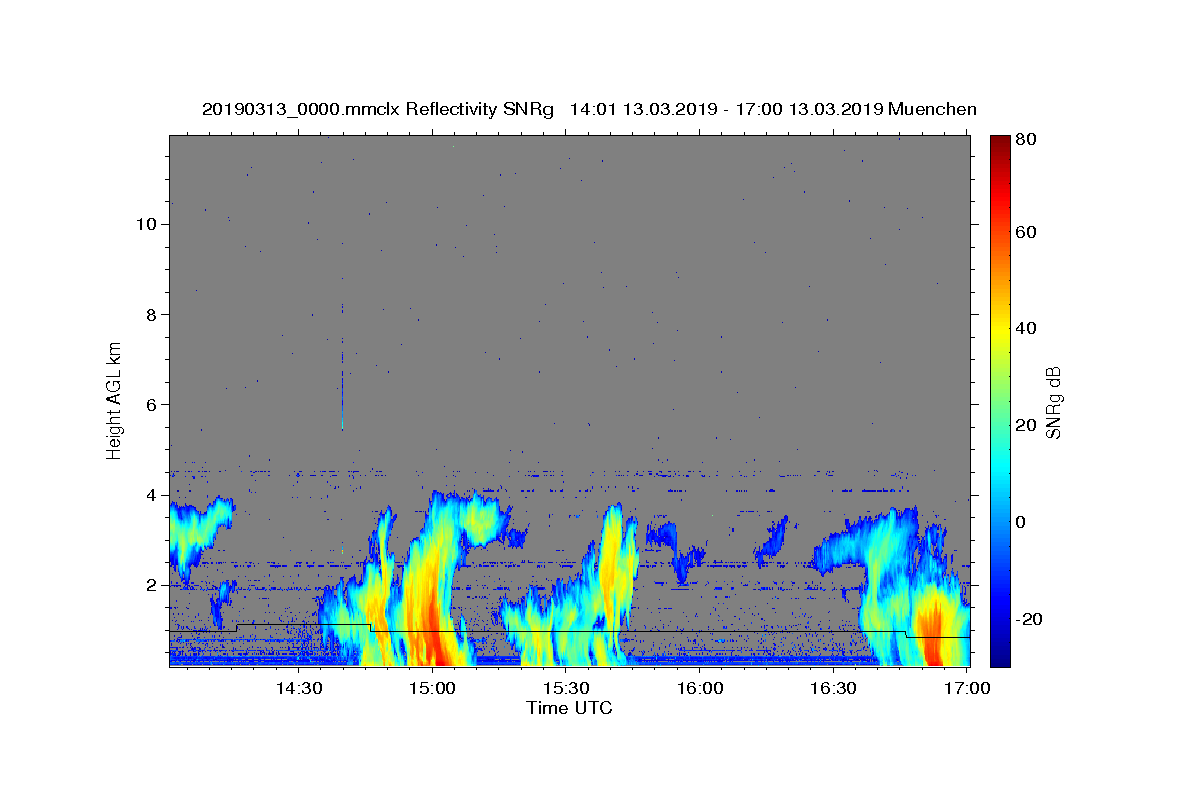
Task: Click the colorbar value 80
Action: coord(1027,140)
